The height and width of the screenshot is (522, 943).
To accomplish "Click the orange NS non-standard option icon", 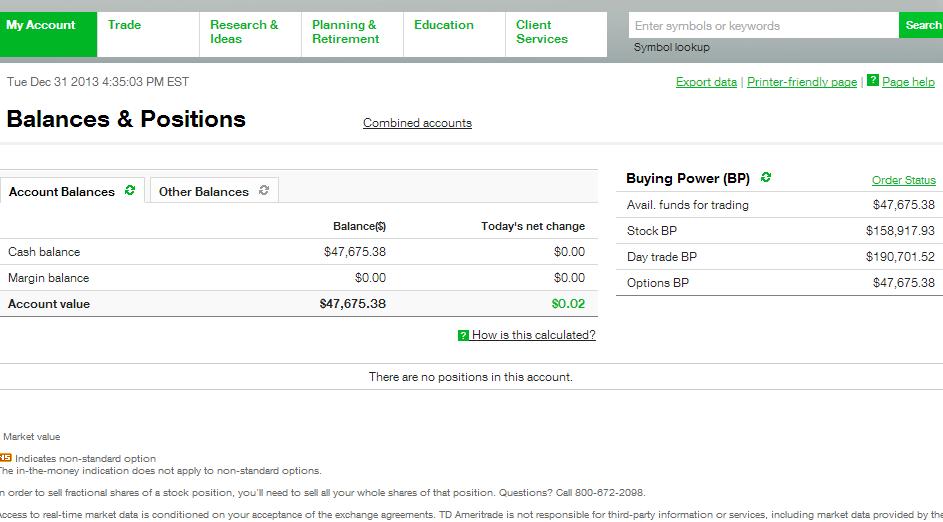I will coord(5,458).
